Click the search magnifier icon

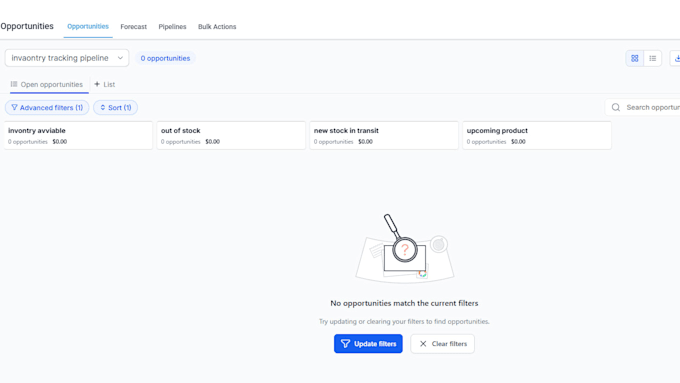[x=616, y=108]
